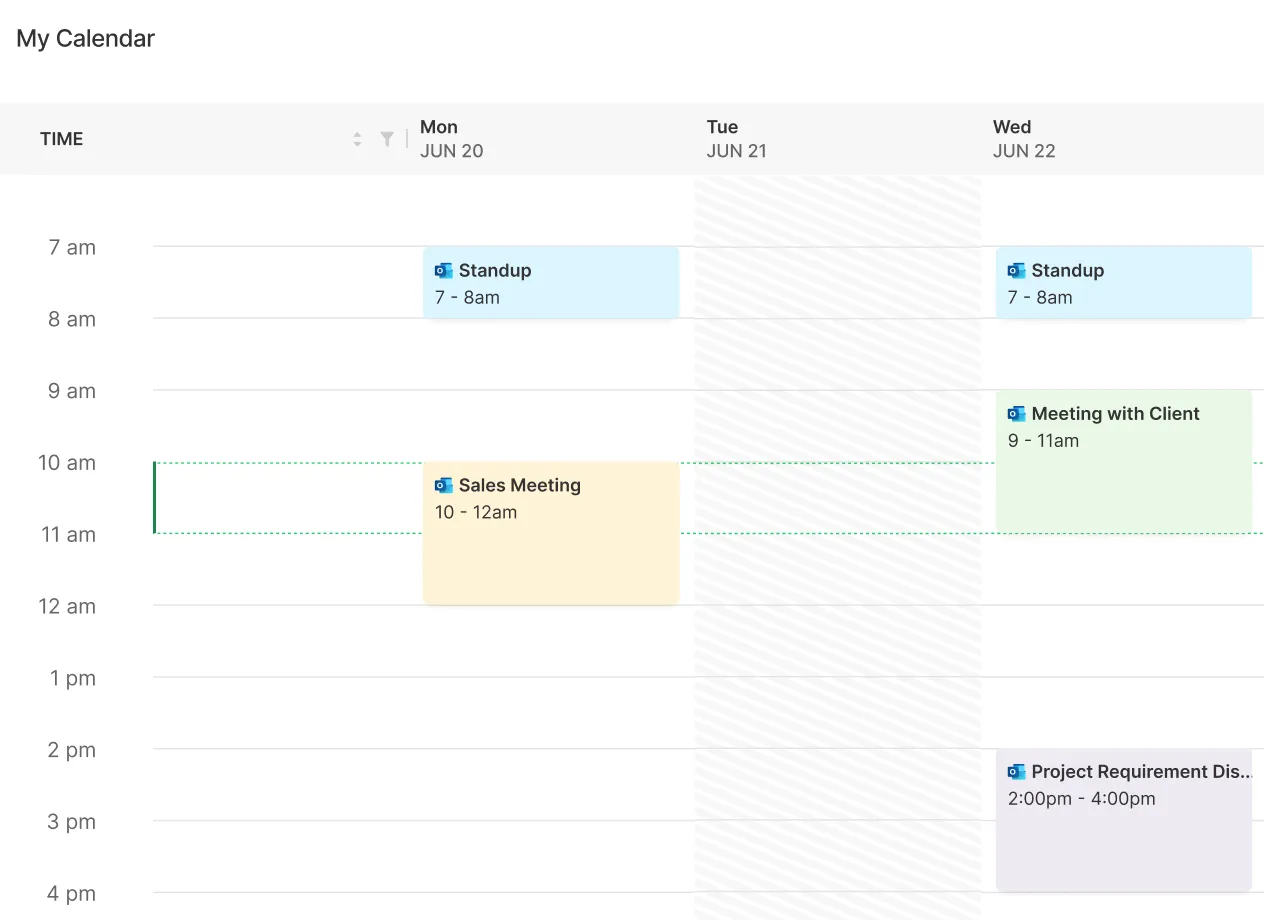Click the Outlook icon on Project Requirement Discussion
The height and width of the screenshot is (920, 1264).
point(1016,771)
